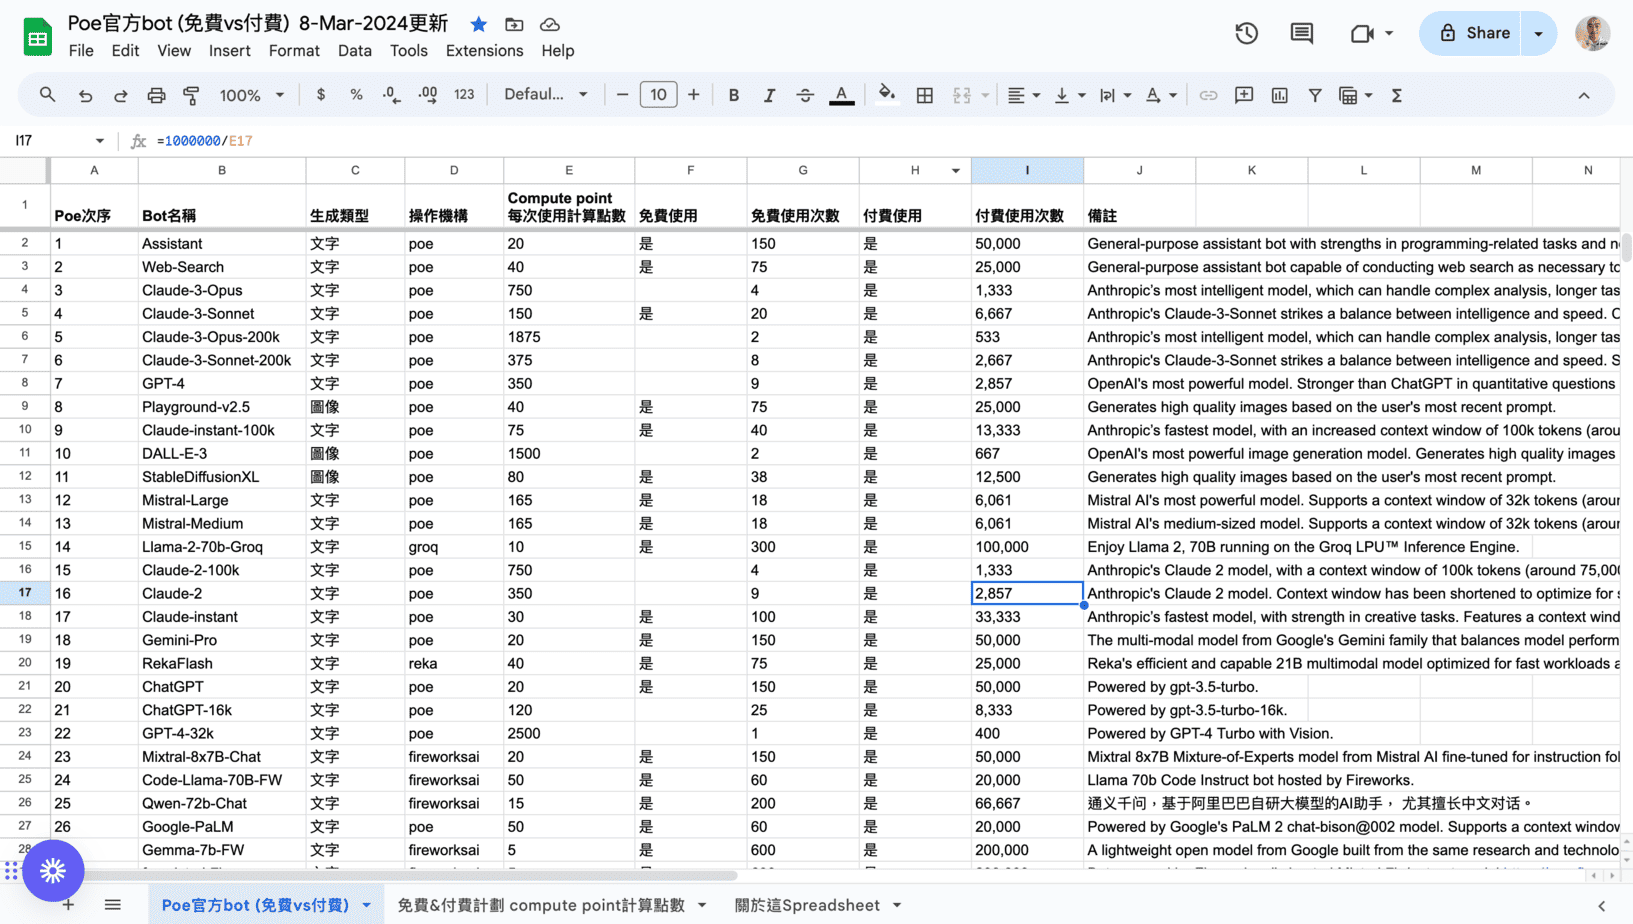Open the Google account profile picture

click(x=1592, y=33)
